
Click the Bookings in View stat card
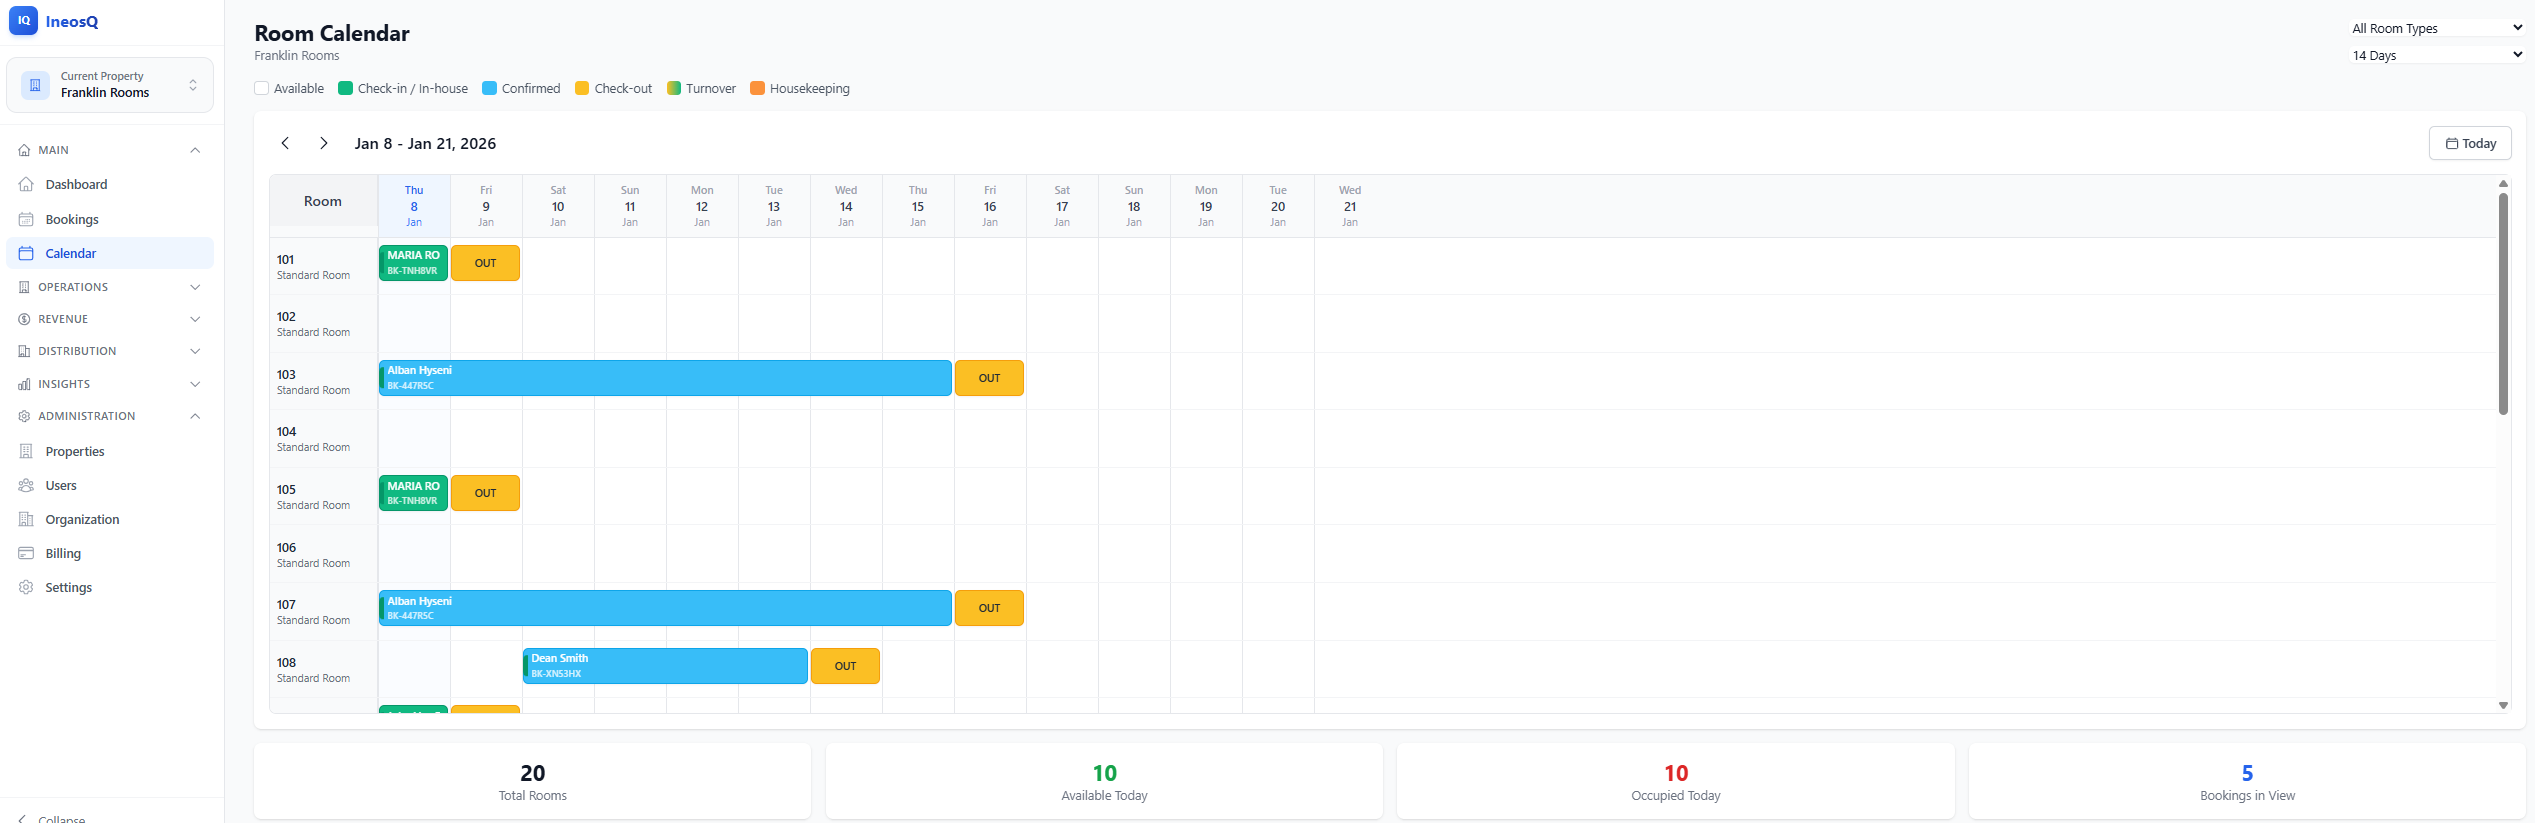[2247, 781]
